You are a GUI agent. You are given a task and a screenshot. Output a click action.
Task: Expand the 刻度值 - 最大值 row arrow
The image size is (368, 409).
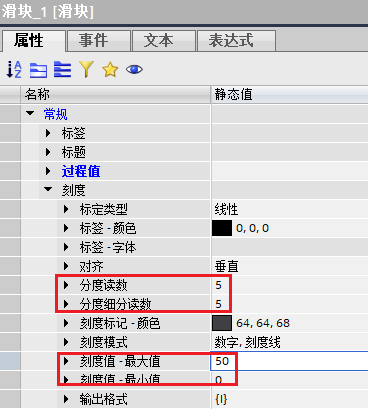[66, 361]
